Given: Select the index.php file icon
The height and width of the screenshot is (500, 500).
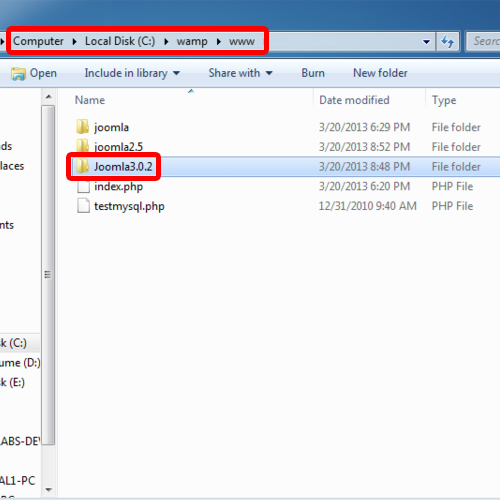Looking at the screenshot, I should click(x=83, y=186).
